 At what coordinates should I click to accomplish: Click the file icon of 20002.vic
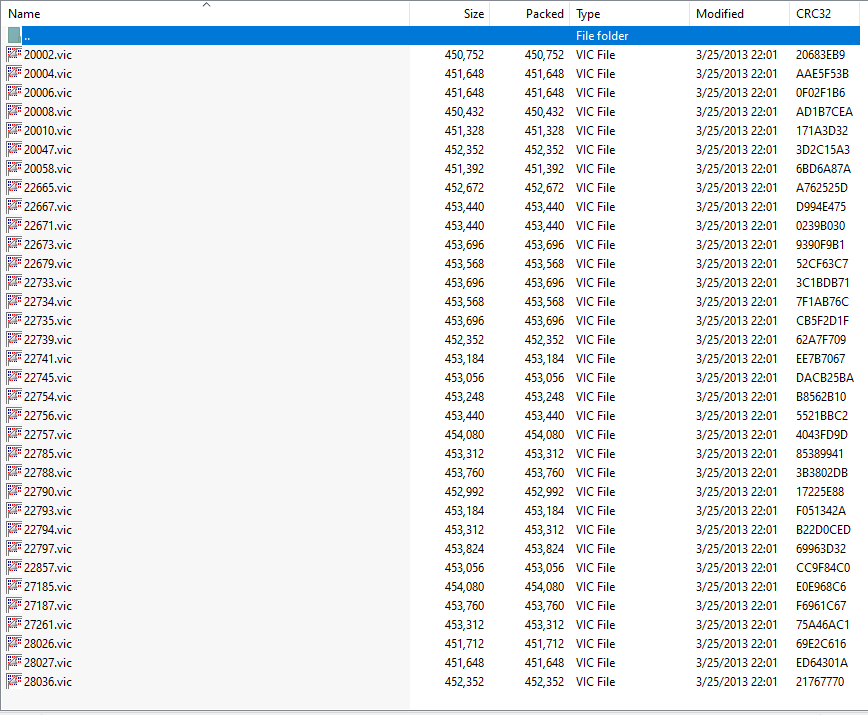point(14,54)
